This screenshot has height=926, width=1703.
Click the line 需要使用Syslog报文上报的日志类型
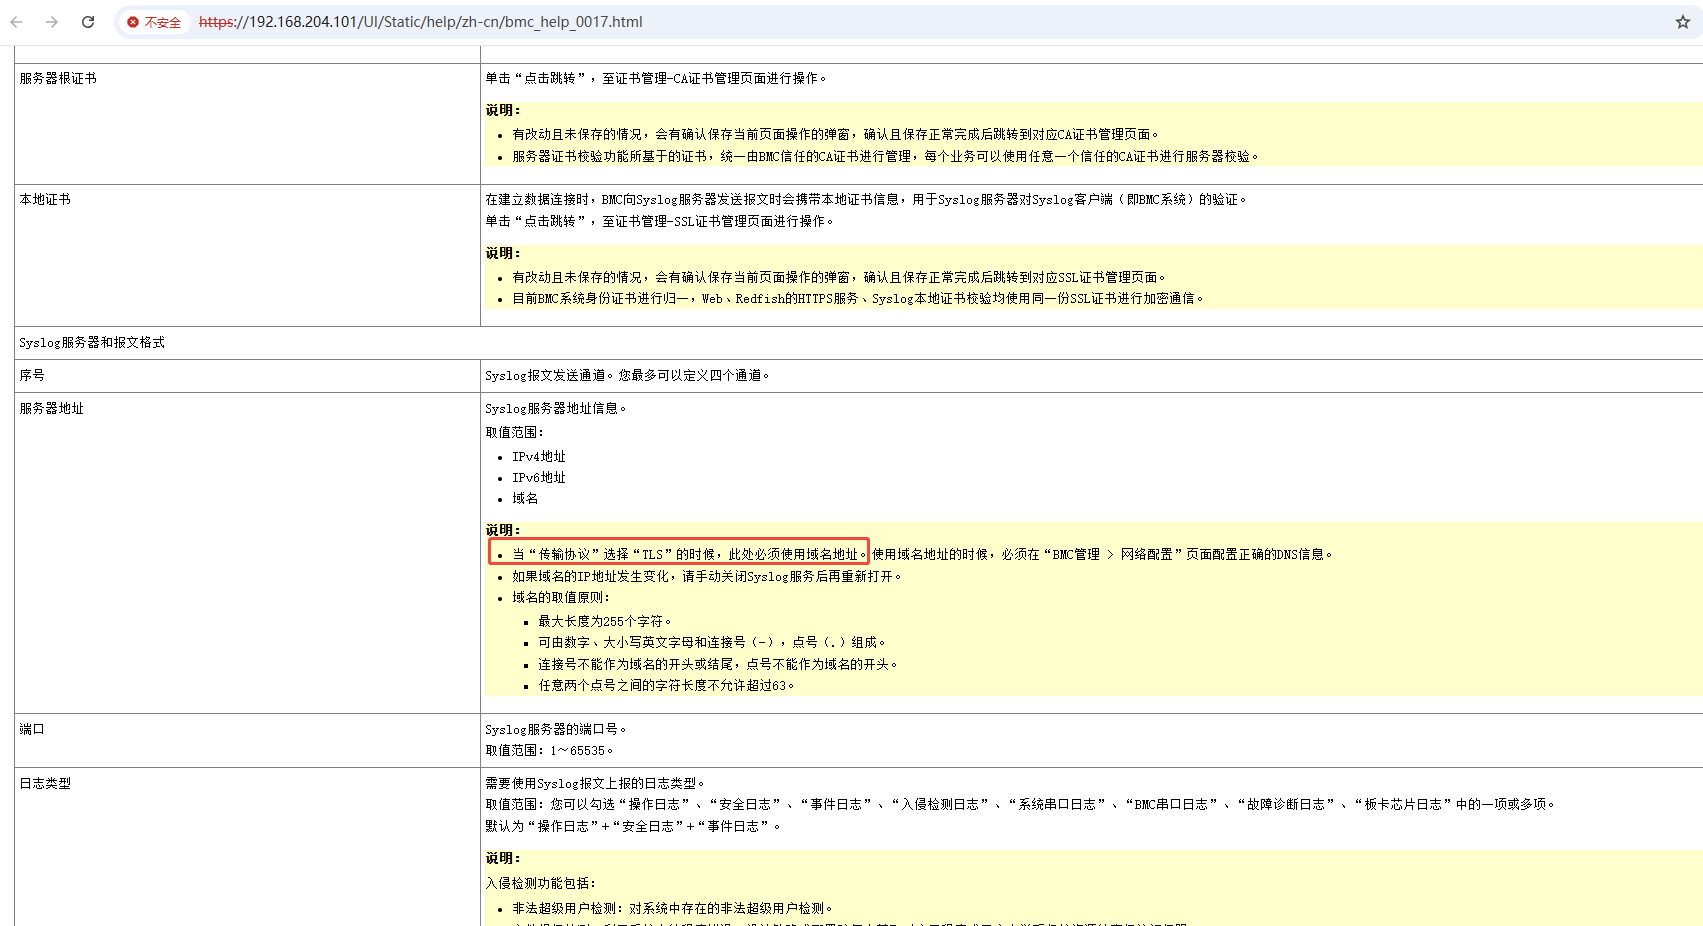(x=595, y=783)
